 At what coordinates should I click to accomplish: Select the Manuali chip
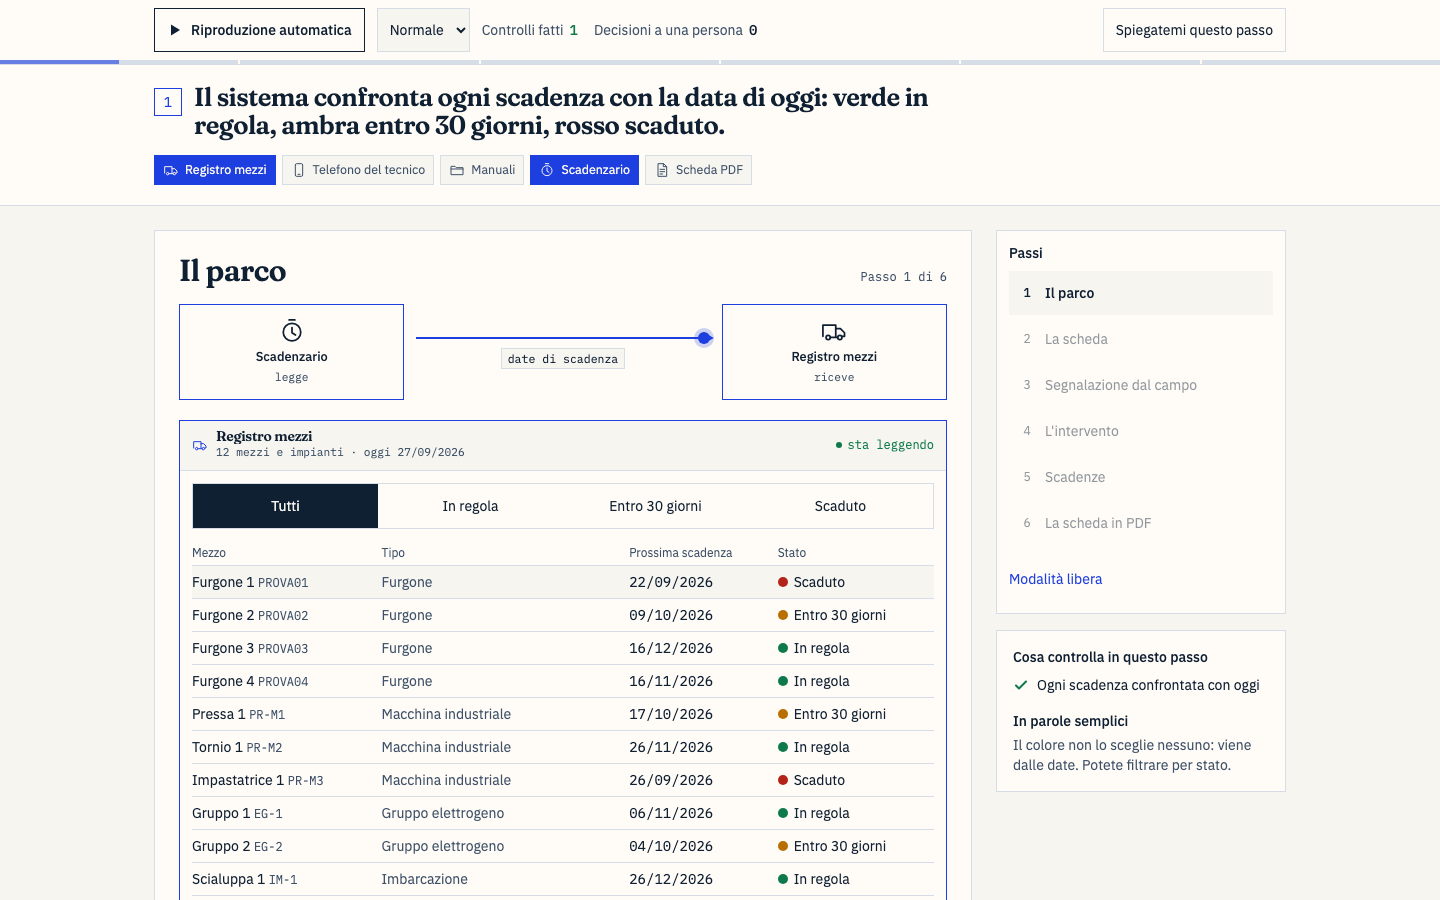click(x=482, y=170)
